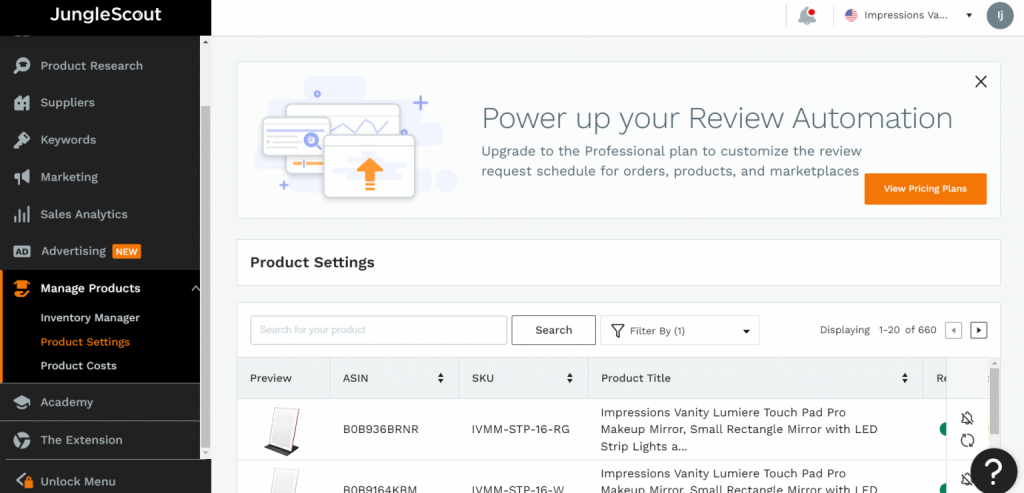This screenshot has height=493, width=1024.
Task: Click the NEW badge next to Advertising
Action: (127, 251)
